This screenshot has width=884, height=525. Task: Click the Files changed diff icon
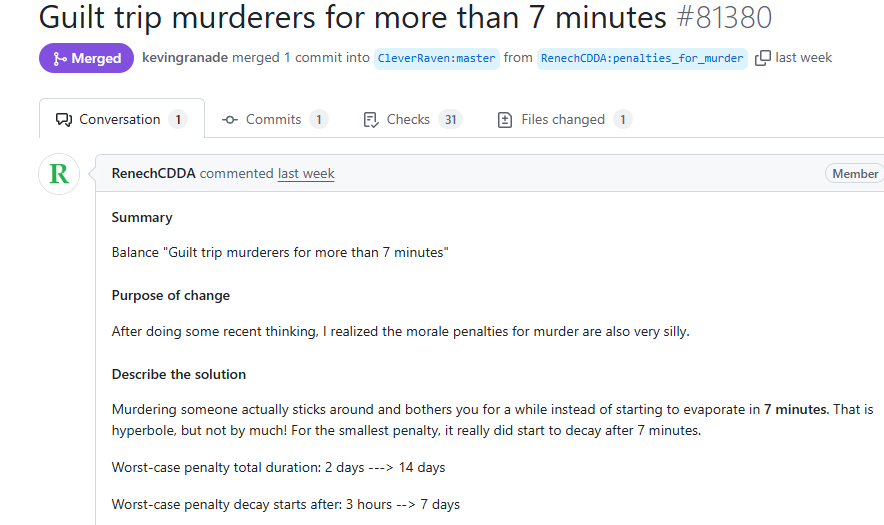pos(505,120)
